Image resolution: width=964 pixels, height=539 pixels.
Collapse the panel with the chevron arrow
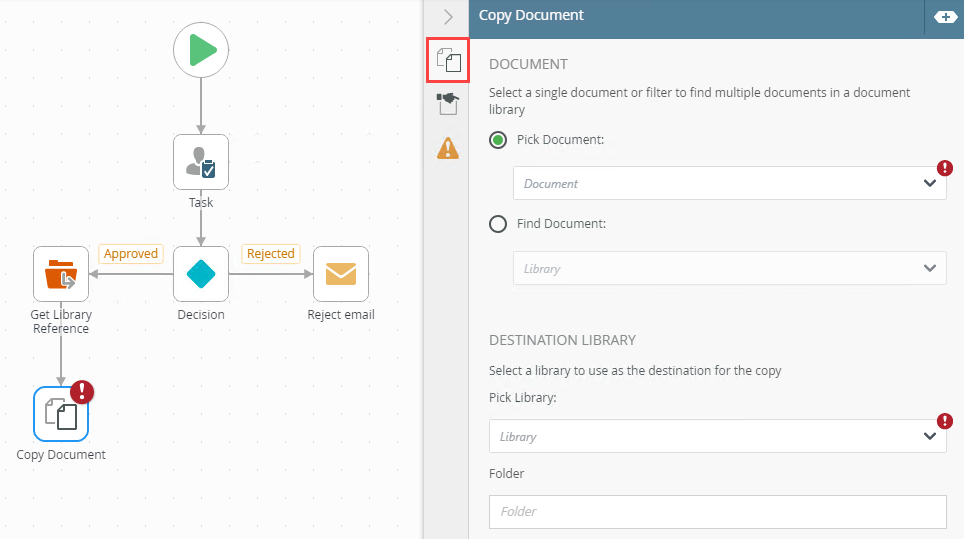[x=448, y=17]
